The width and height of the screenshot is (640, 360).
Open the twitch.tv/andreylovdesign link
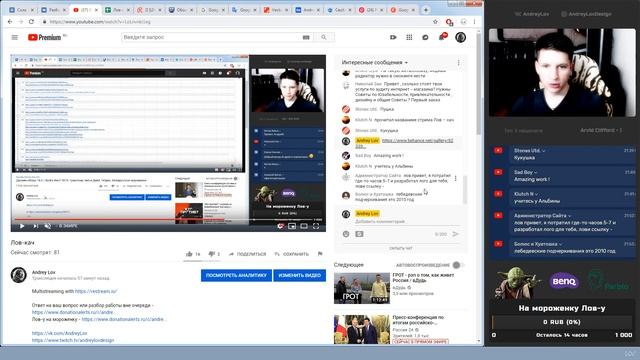pos(73,340)
